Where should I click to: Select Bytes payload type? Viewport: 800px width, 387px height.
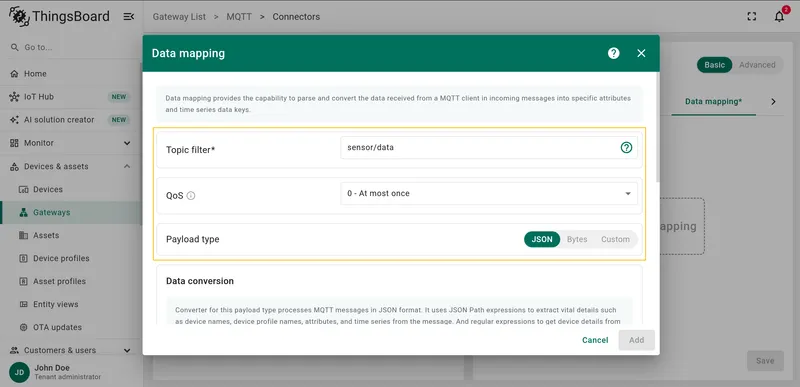577,239
